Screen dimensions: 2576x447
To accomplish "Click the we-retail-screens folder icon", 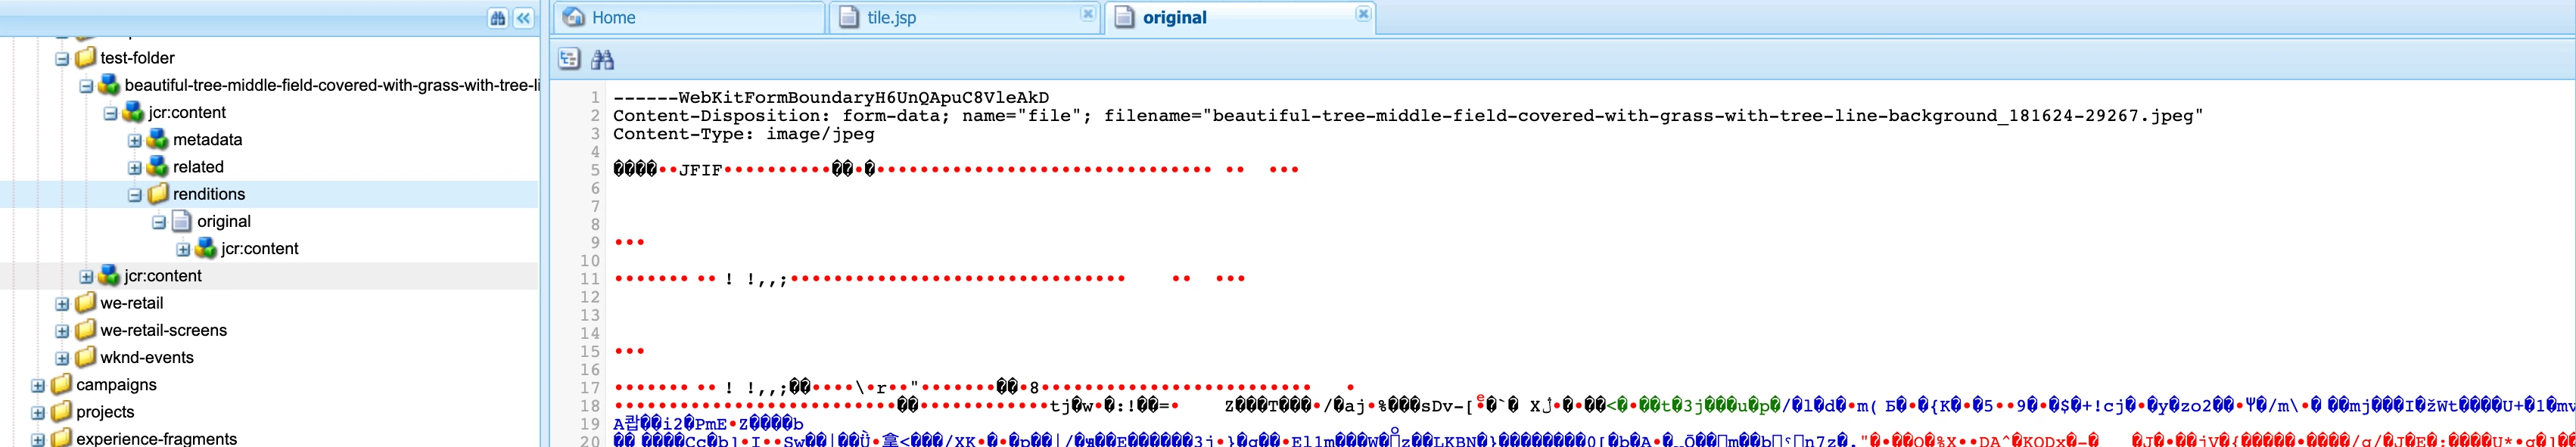I will click(86, 330).
